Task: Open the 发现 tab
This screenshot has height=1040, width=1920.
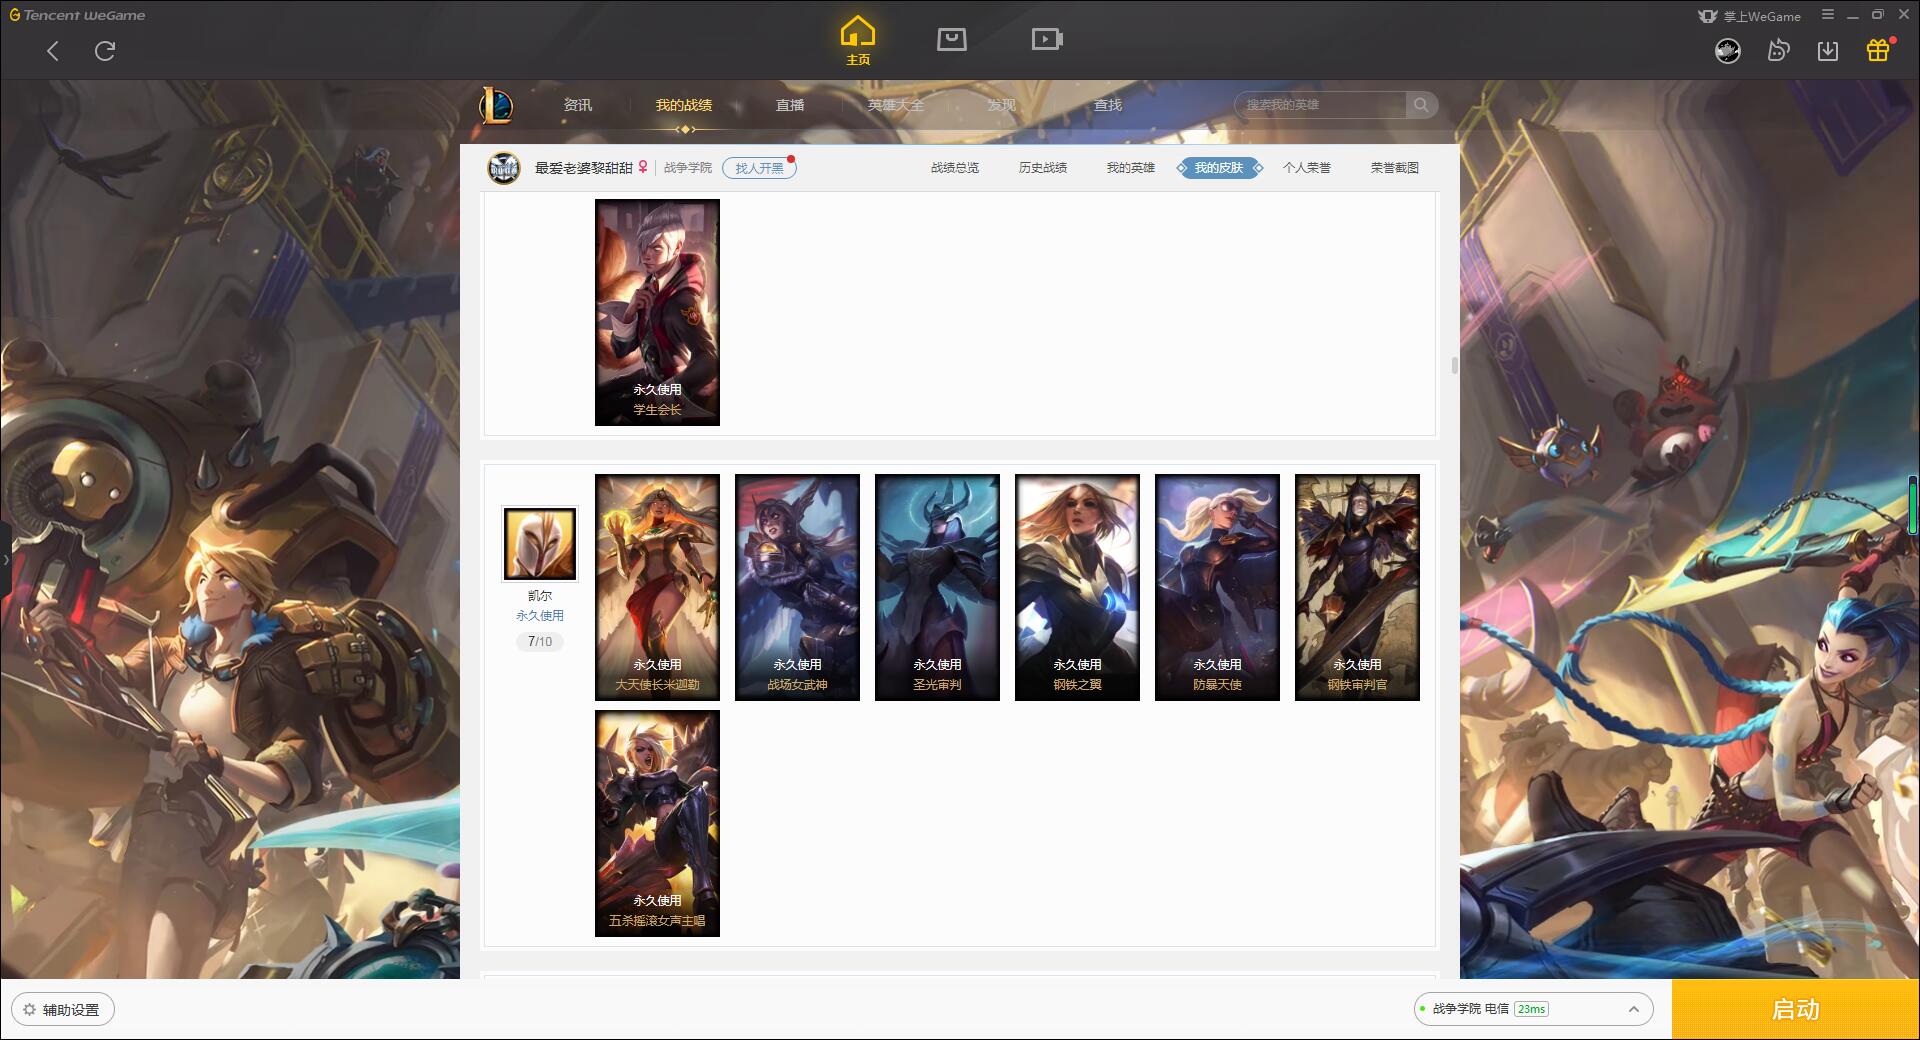Action: click(x=1002, y=105)
